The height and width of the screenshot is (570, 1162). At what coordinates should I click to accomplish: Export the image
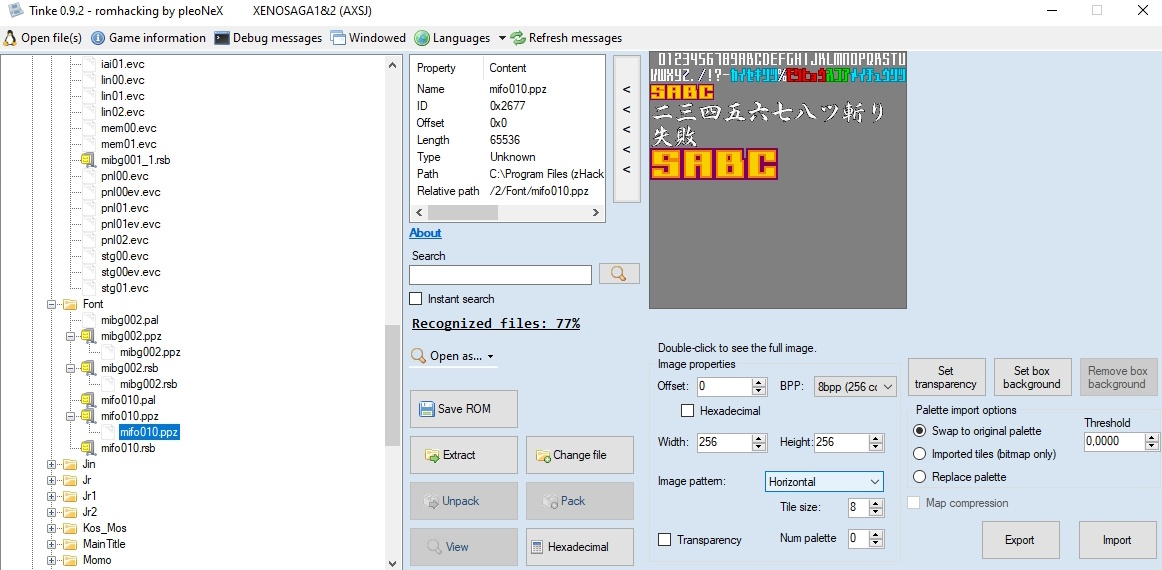[1020, 540]
